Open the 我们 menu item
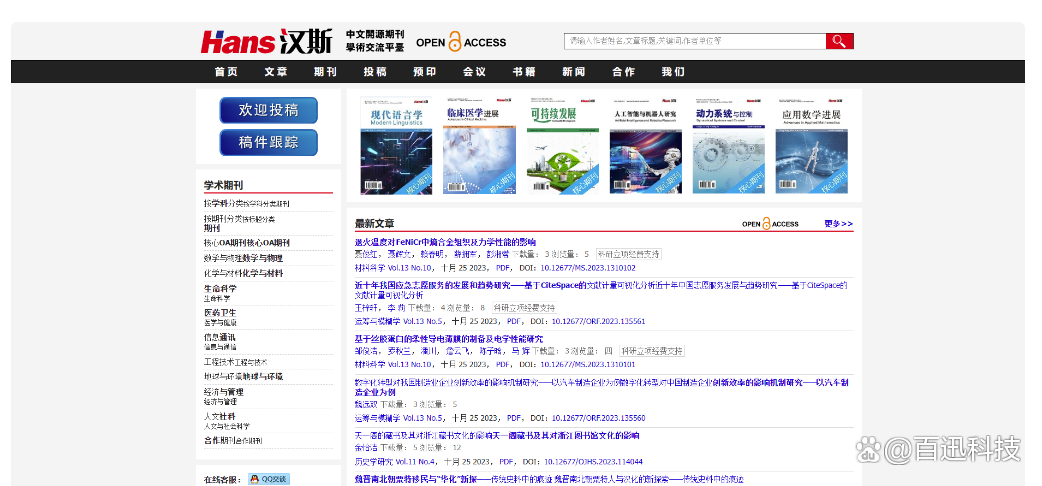 [673, 72]
